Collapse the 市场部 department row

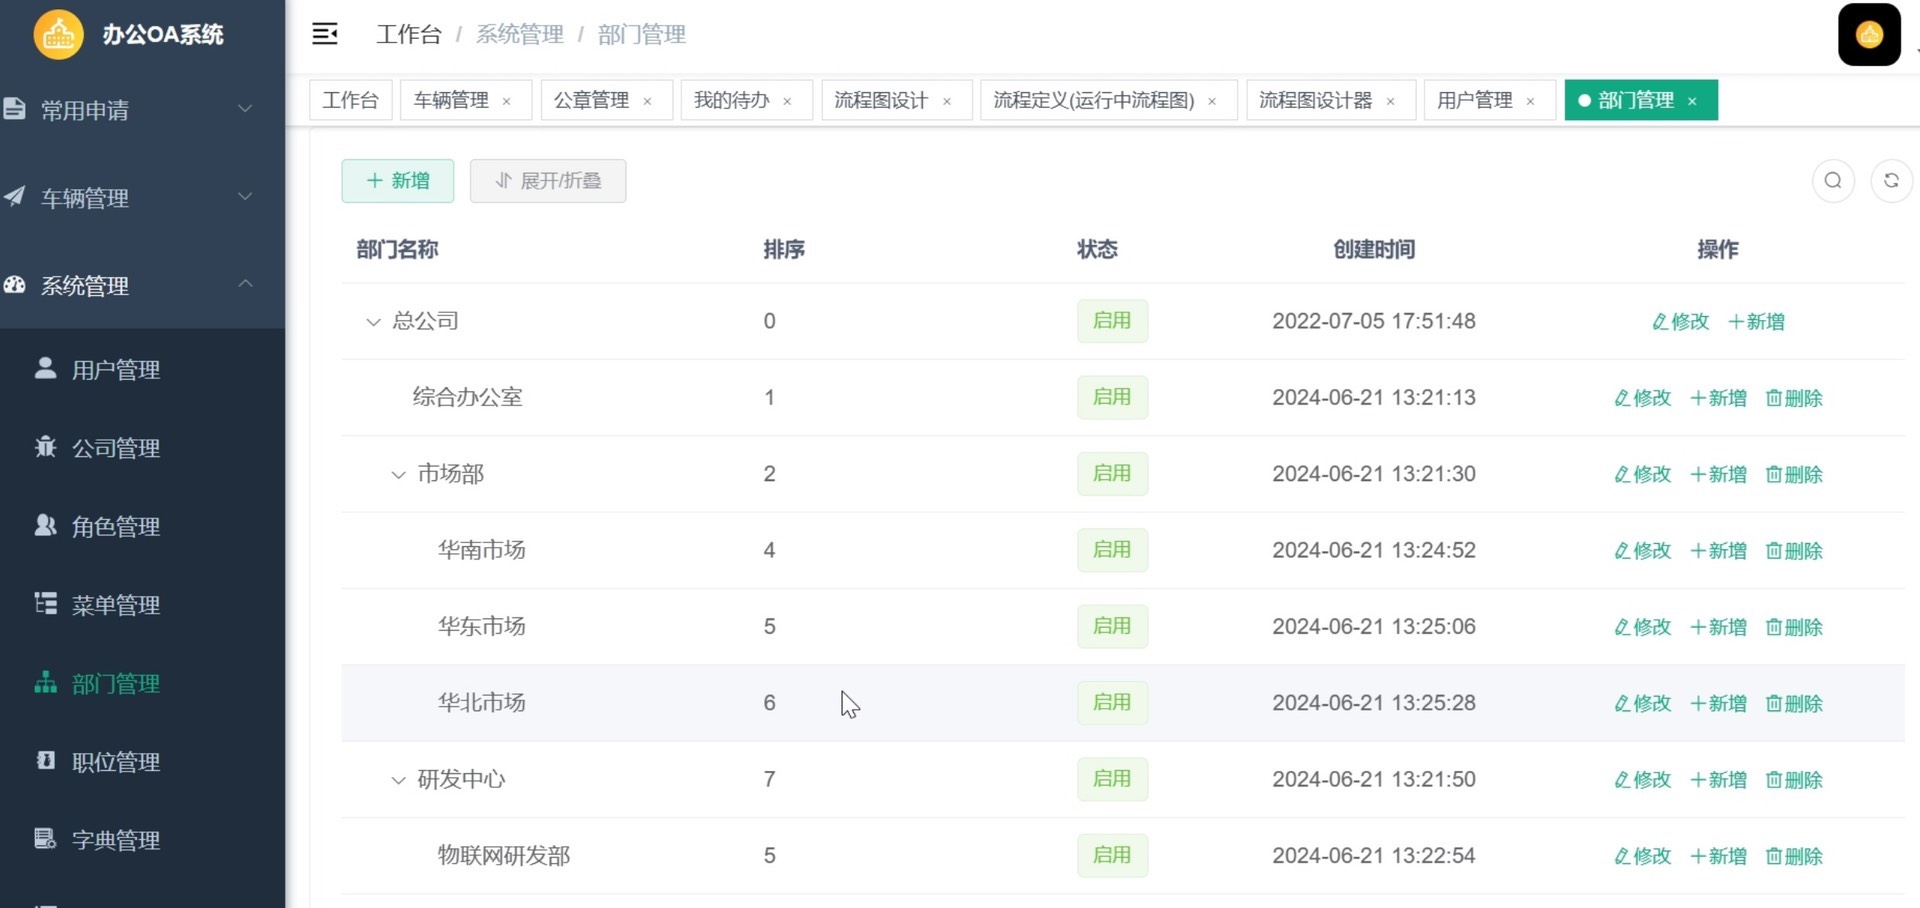pyautogui.click(x=398, y=474)
